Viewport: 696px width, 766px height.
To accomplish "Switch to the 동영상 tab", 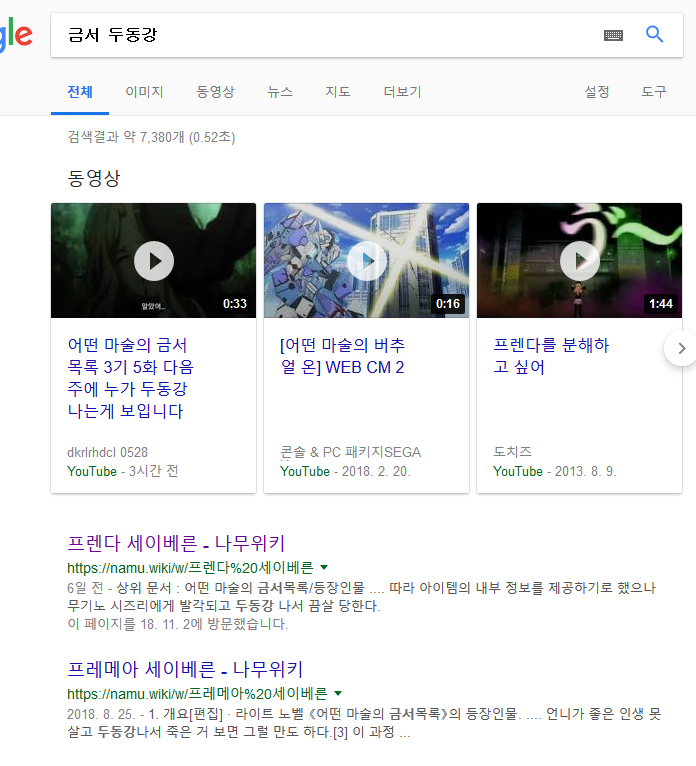I will pos(215,92).
